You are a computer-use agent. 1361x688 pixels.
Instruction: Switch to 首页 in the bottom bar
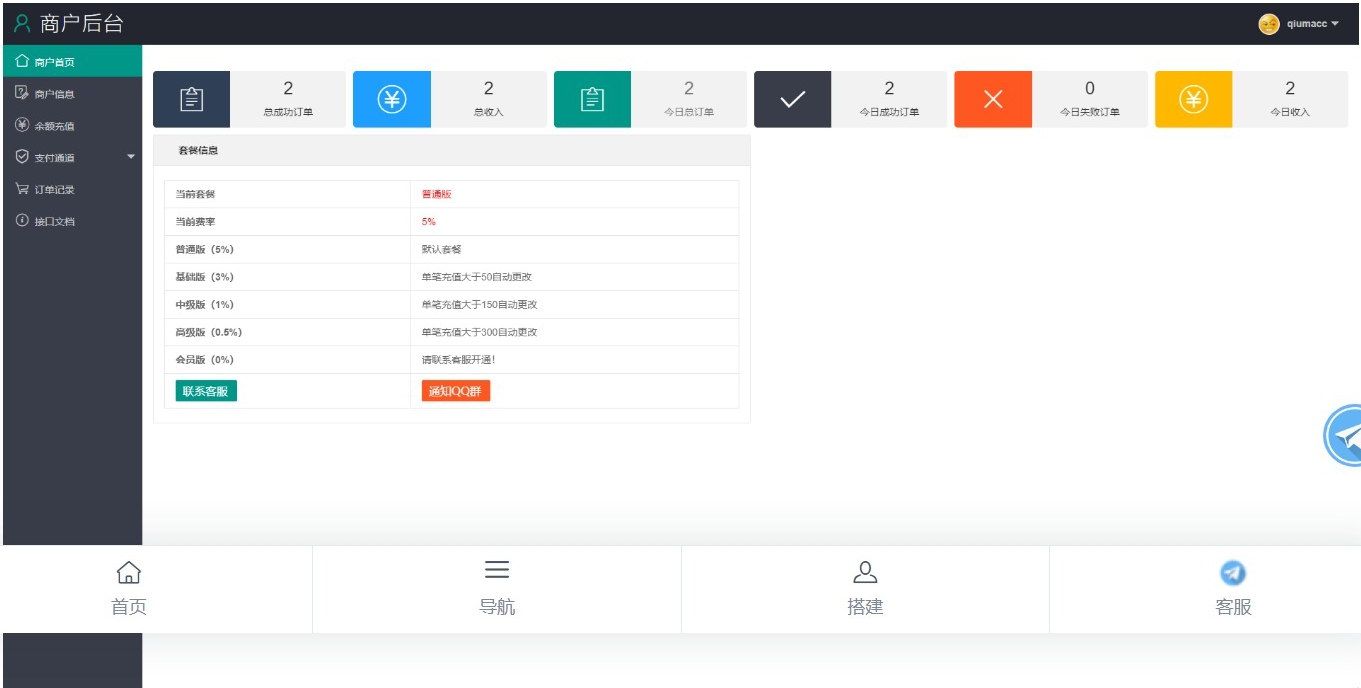tap(129, 589)
